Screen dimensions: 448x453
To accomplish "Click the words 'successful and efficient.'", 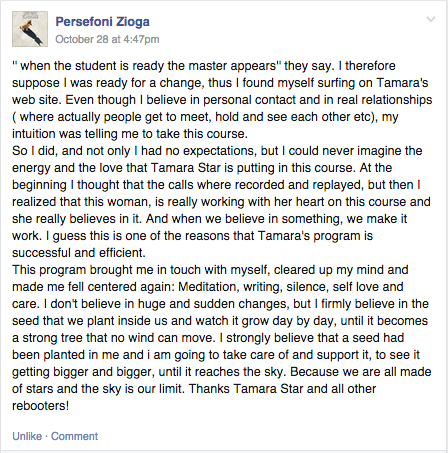I will (x=79, y=253).
